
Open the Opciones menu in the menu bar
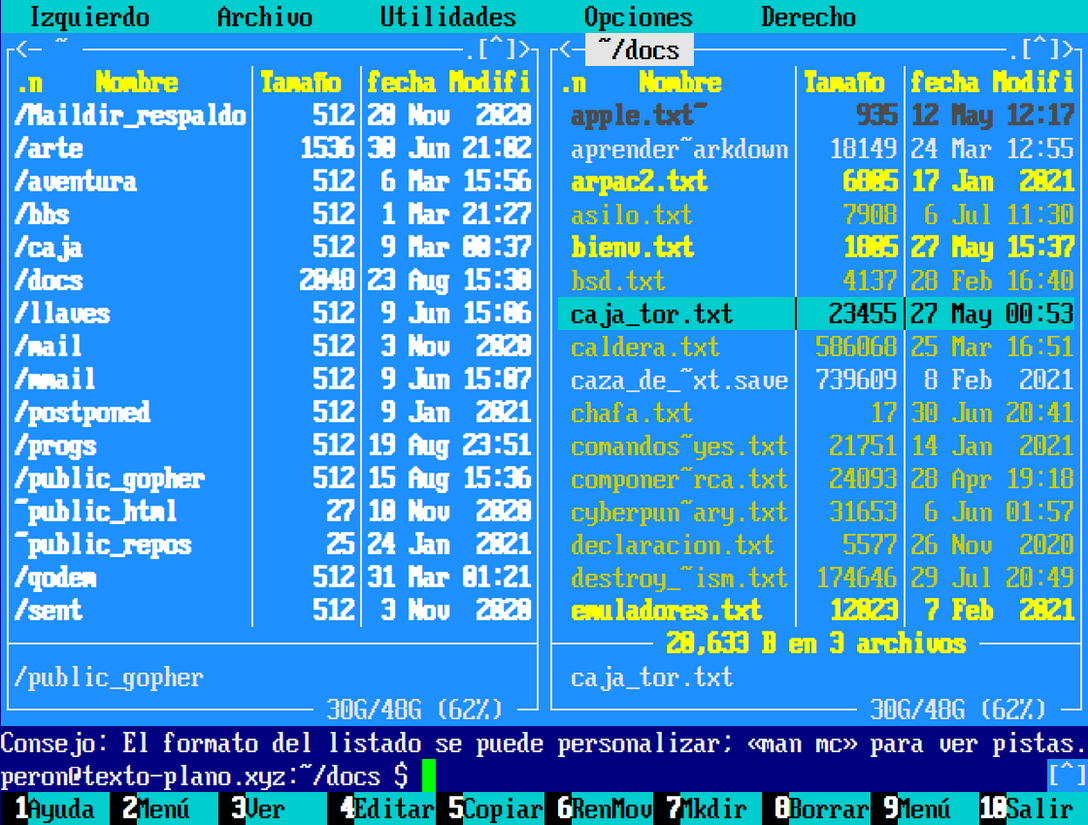click(638, 17)
